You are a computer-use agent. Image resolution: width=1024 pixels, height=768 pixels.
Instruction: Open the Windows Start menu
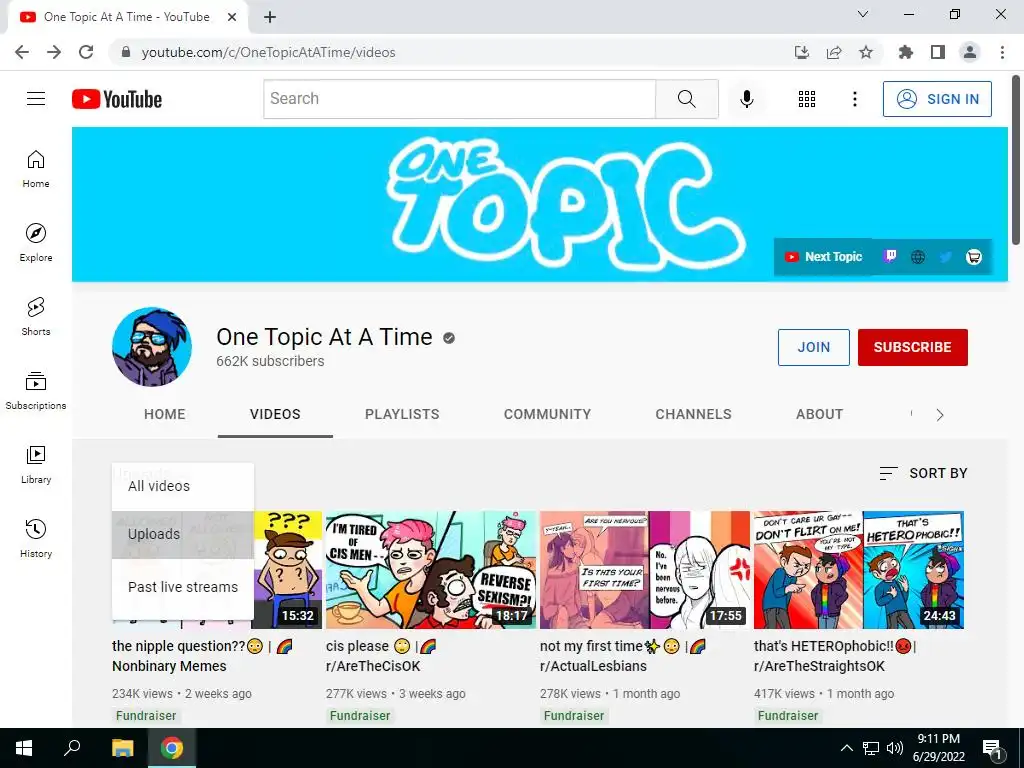pyautogui.click(x=24, y=748)
